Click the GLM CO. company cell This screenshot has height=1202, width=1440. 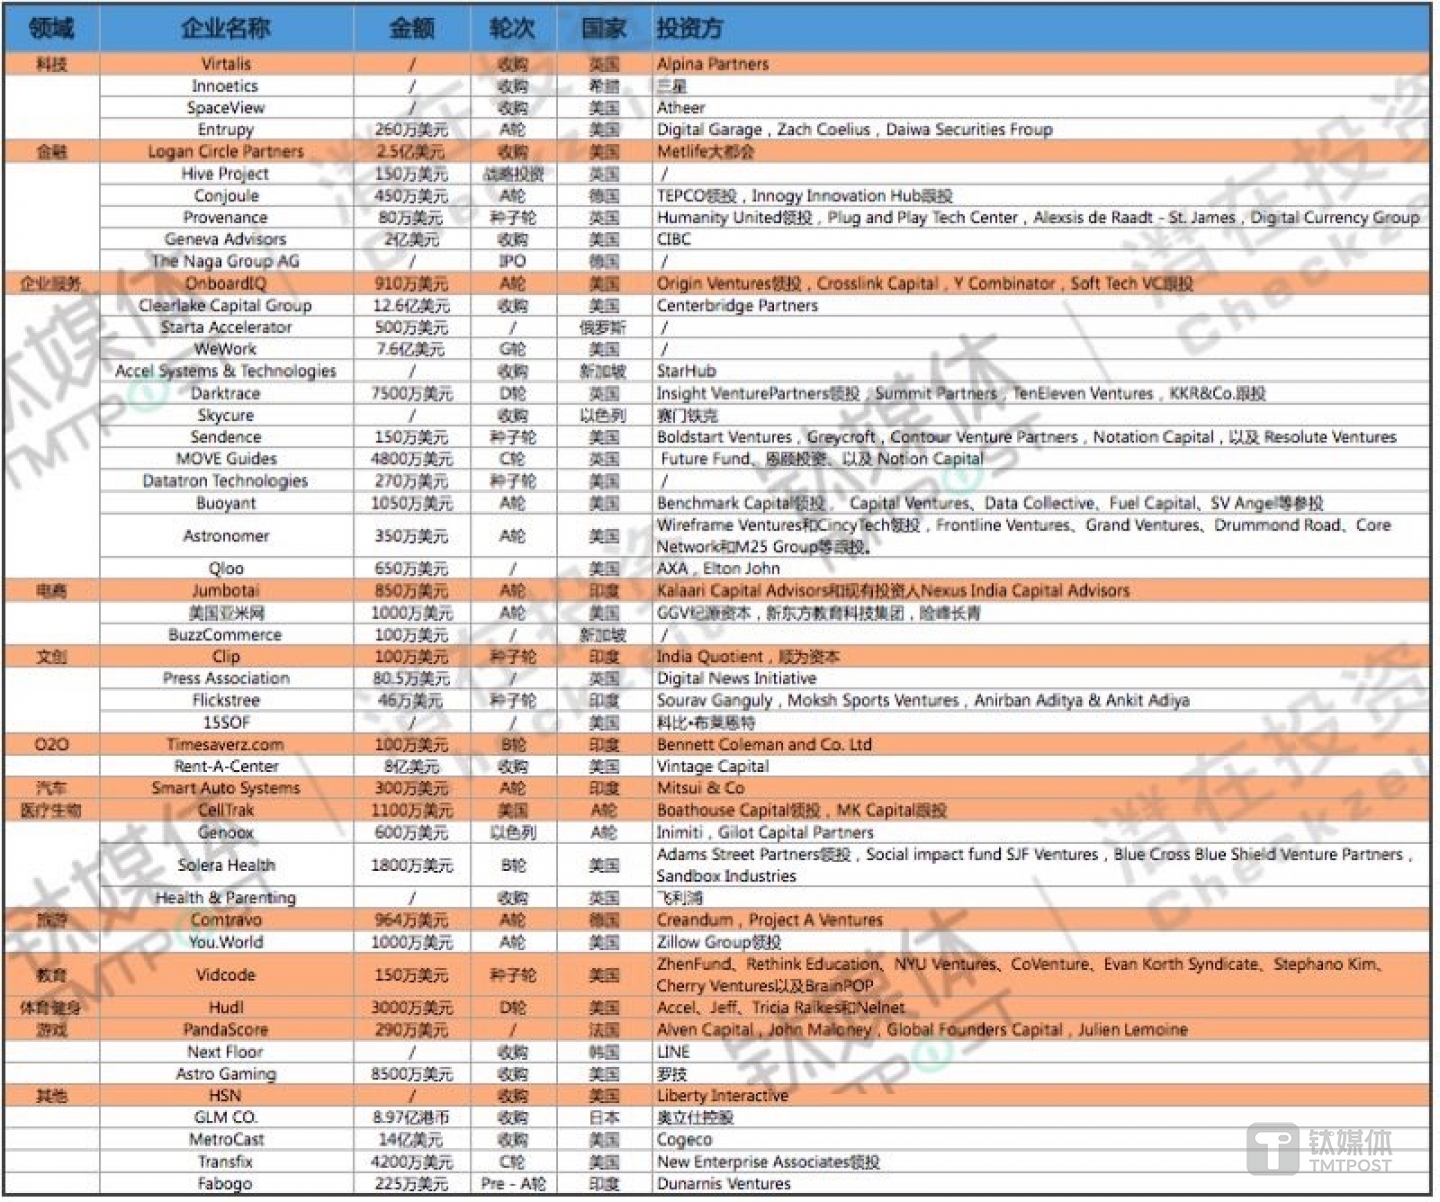(x=226, y=1118)
